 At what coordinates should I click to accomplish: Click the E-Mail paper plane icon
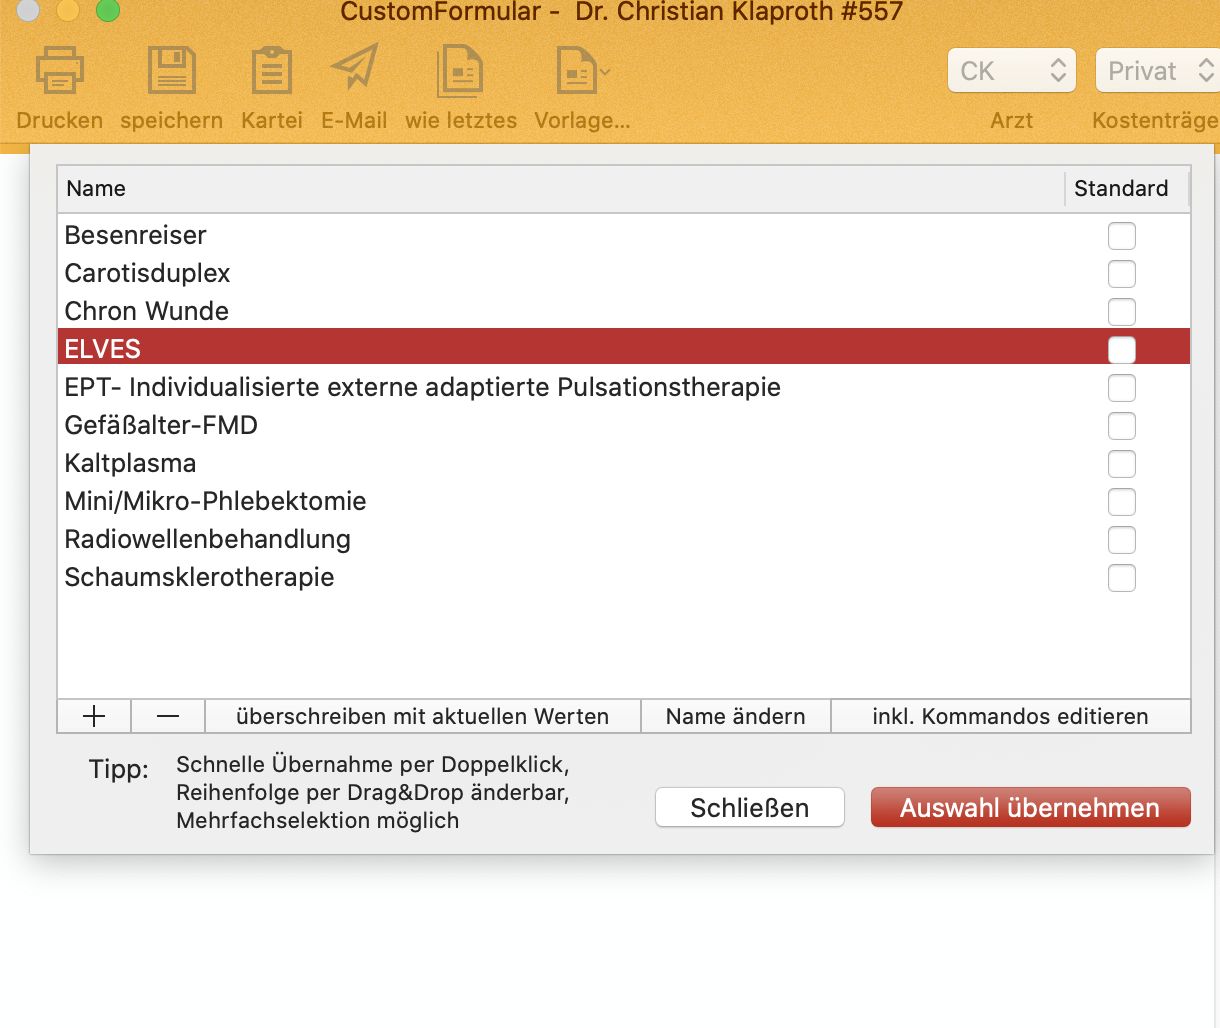point(354,67)
